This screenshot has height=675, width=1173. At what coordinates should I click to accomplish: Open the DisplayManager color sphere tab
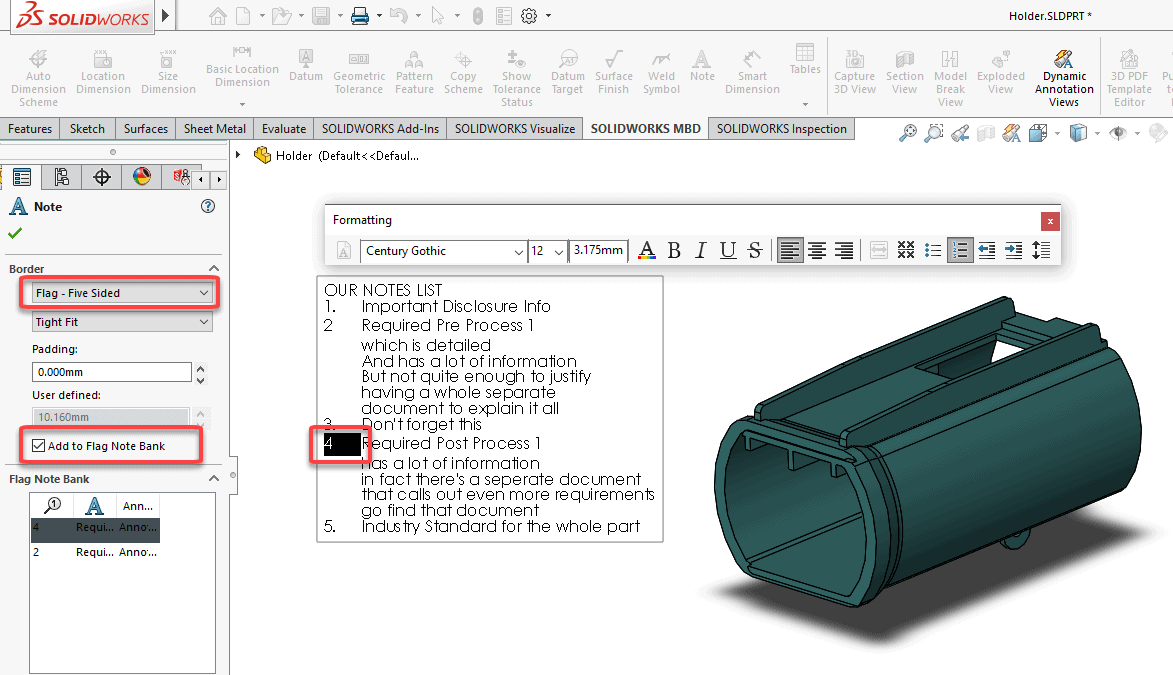click(141, 177)
